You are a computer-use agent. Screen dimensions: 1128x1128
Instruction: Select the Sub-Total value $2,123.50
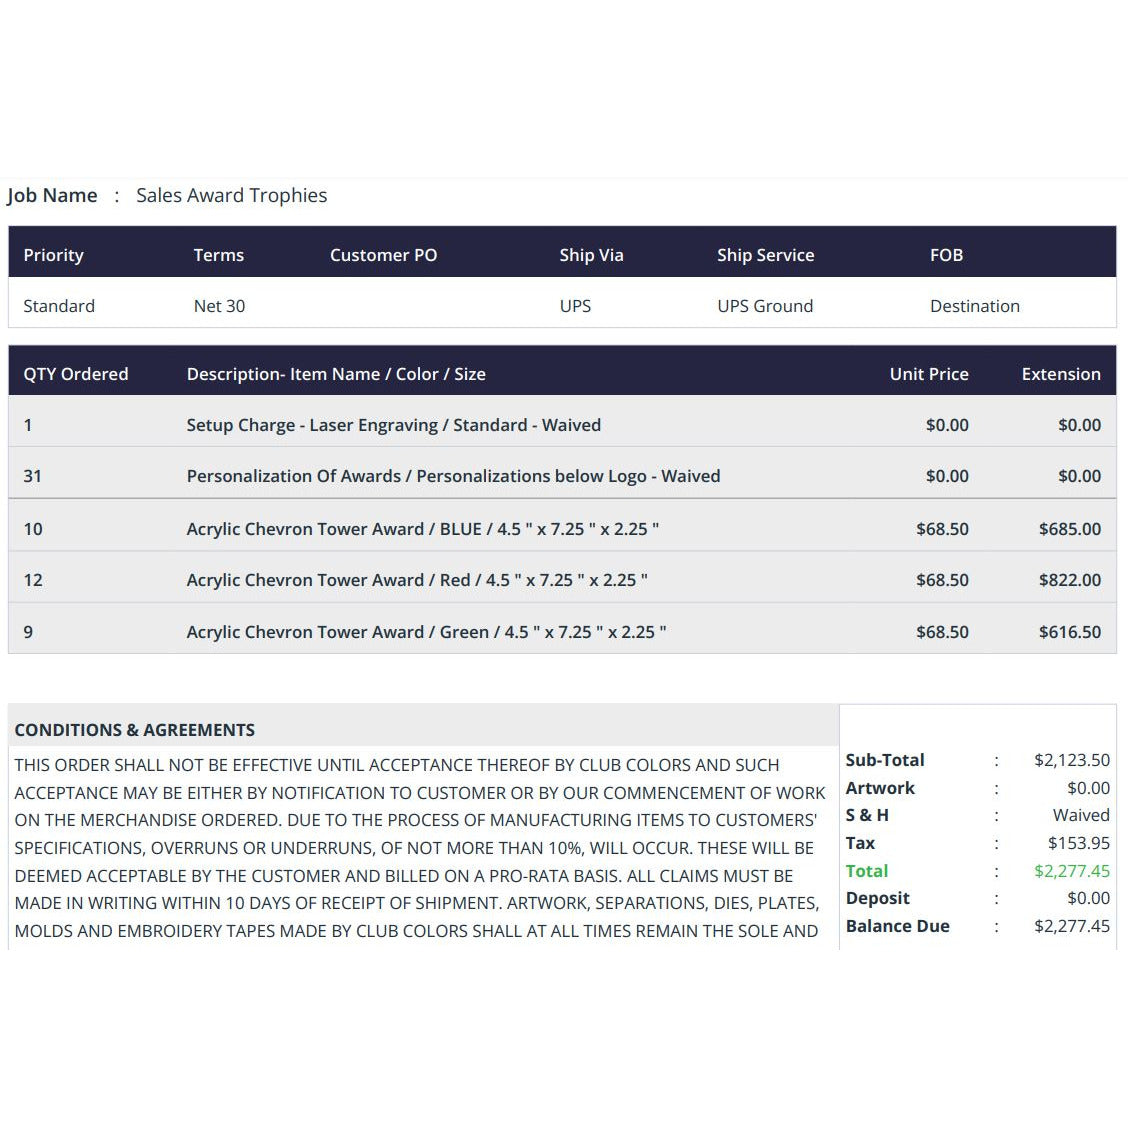tap(1072, 760)
